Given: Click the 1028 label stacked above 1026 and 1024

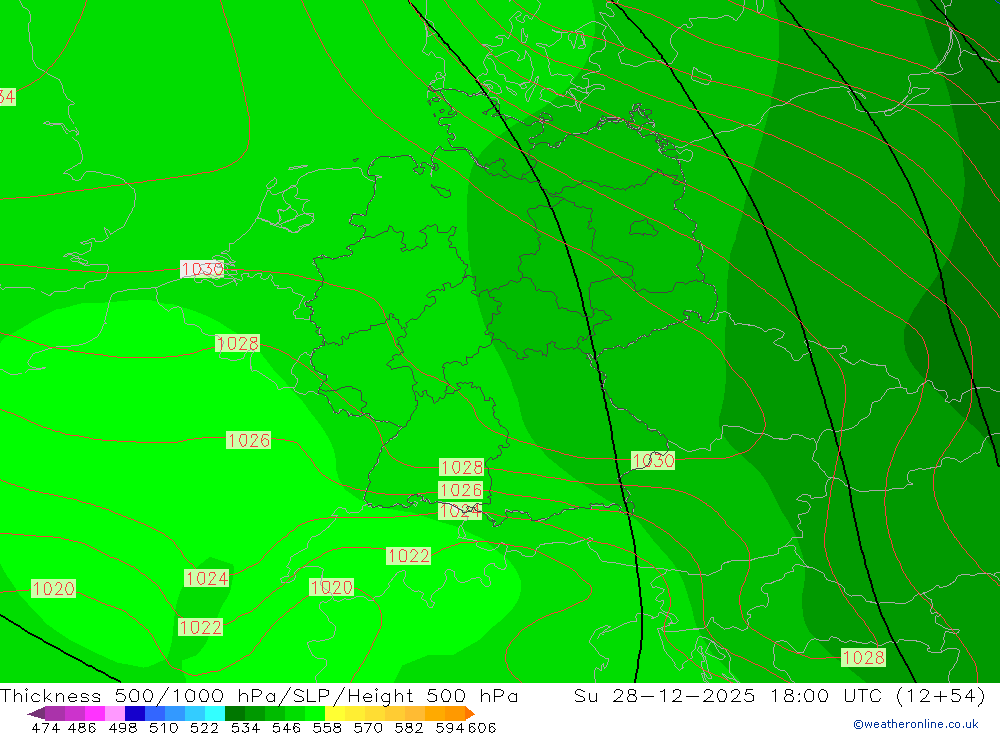Looking at the screenshot, I should [462, 468].
